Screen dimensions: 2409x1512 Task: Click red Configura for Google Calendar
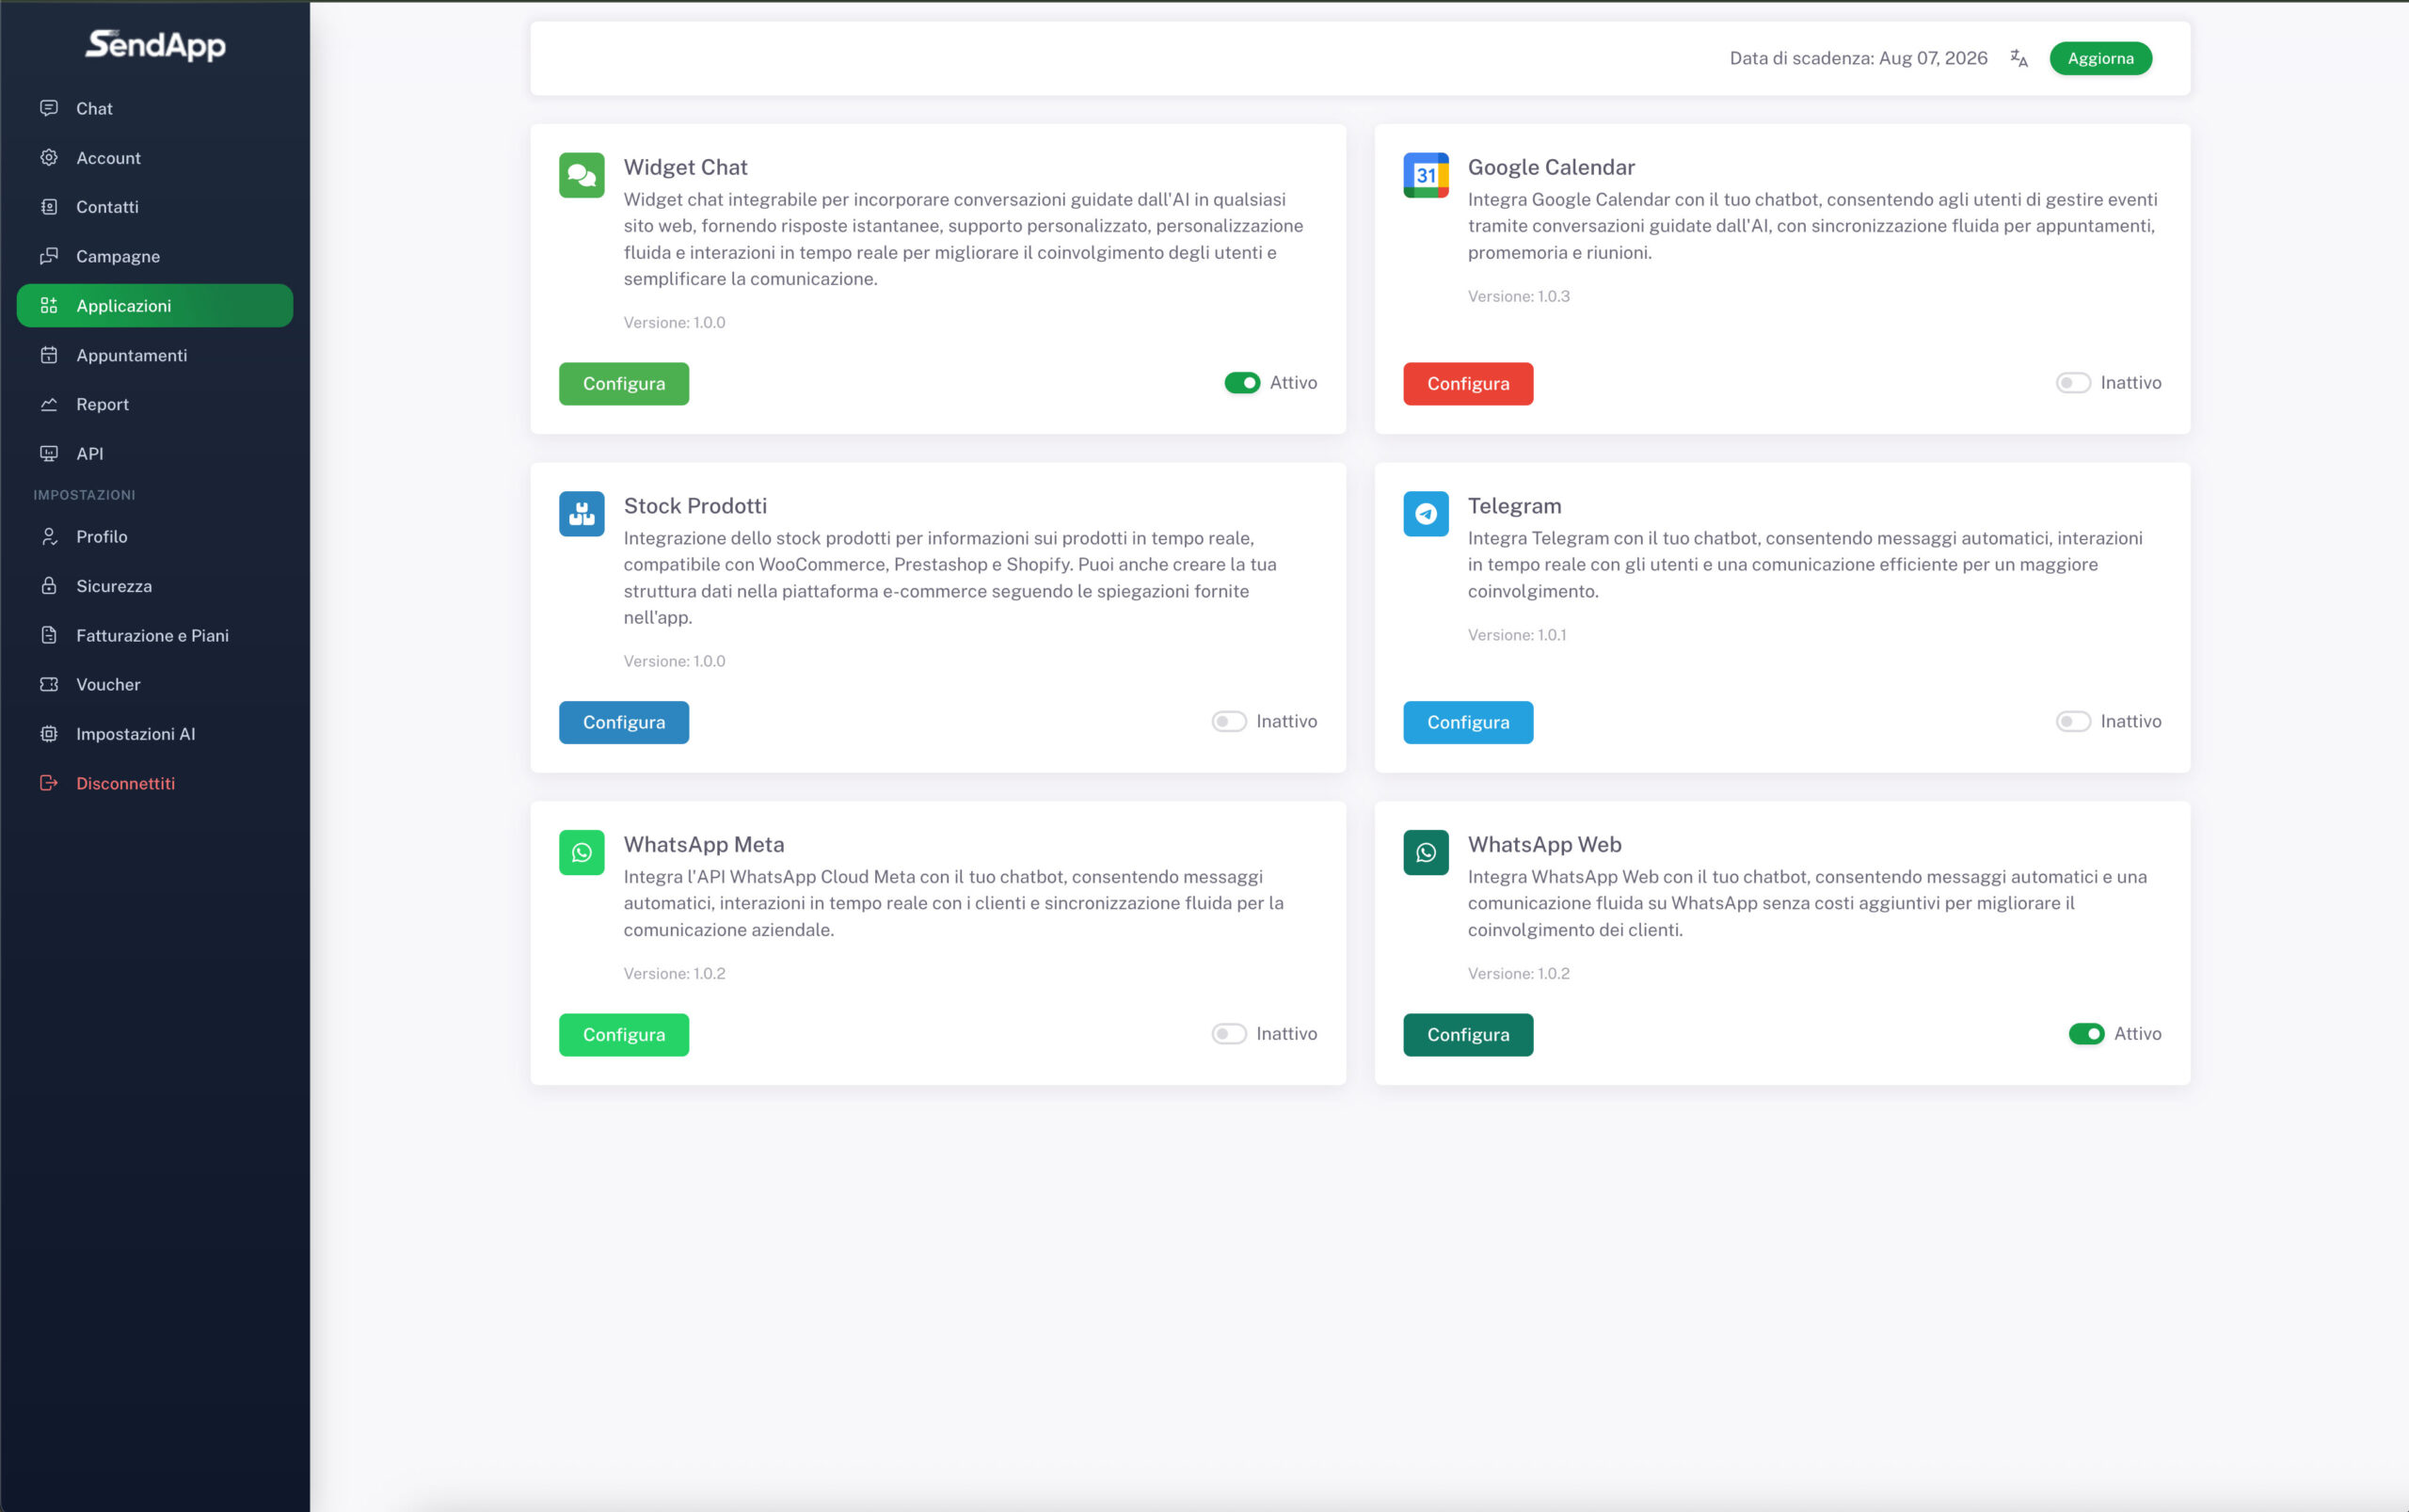(1468, 384)
